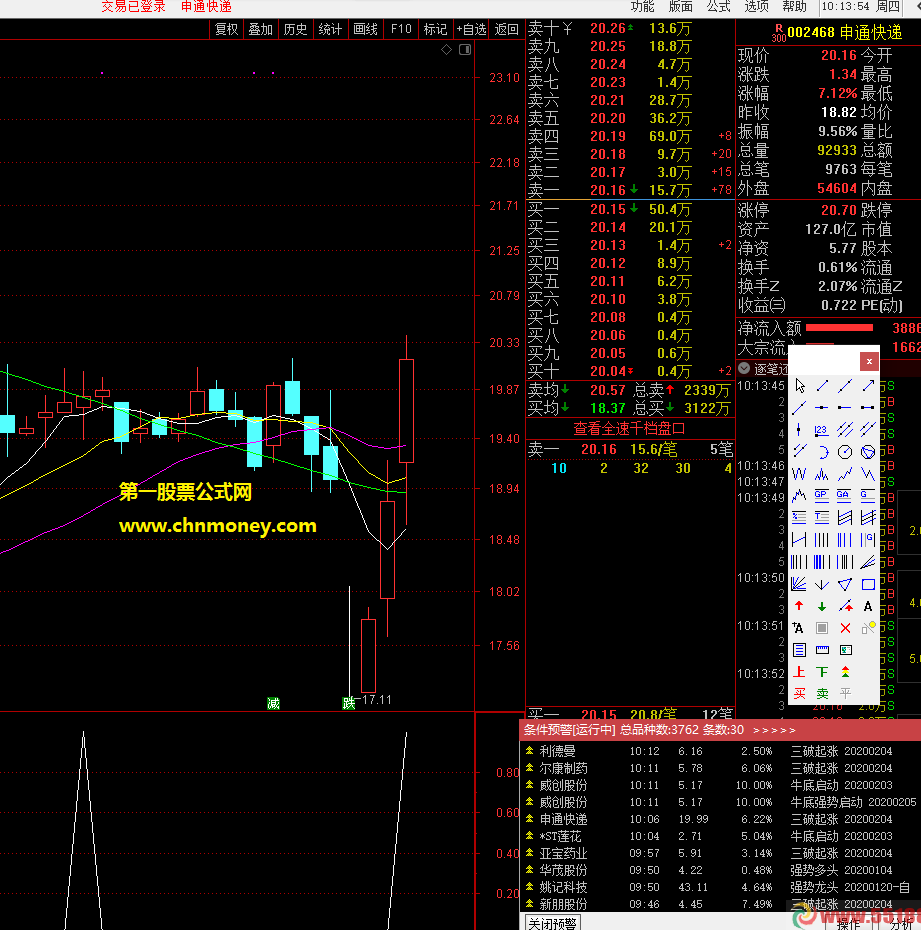The width and height of the screenshot is (921, 930).
Task: Select the 123 price label tool
Action: tap(822, 429)
